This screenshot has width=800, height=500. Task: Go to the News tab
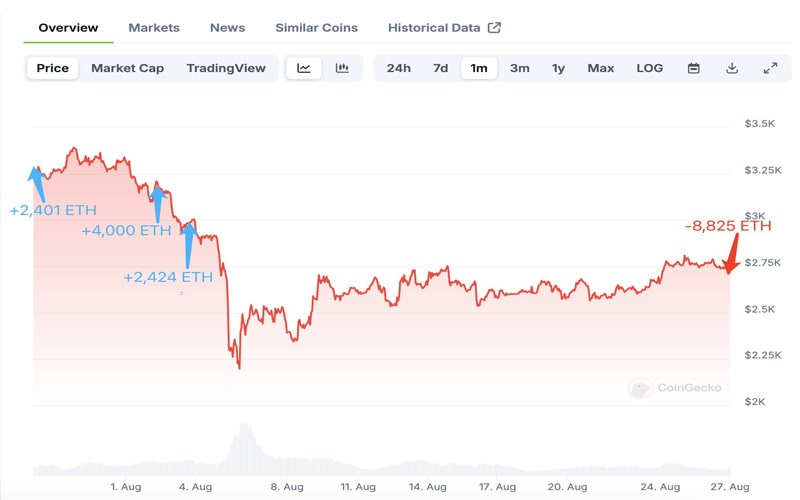227,28
